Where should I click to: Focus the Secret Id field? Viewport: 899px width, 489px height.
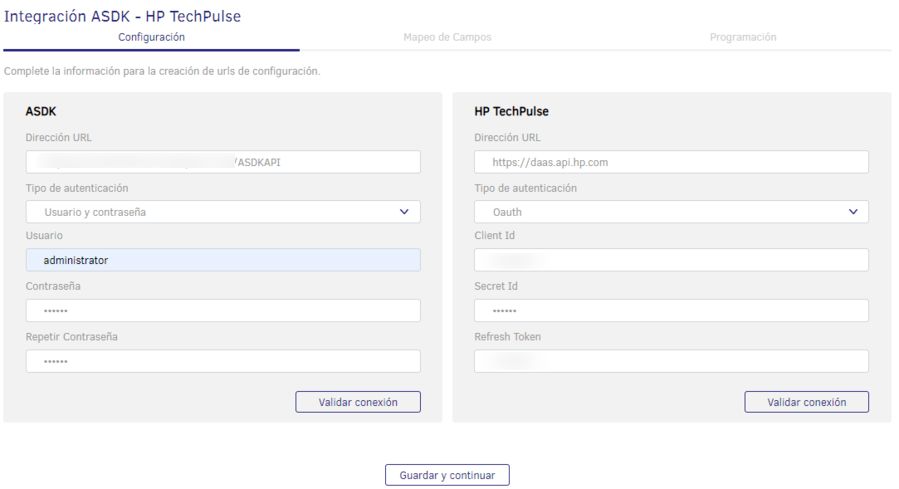click(671, 311)
